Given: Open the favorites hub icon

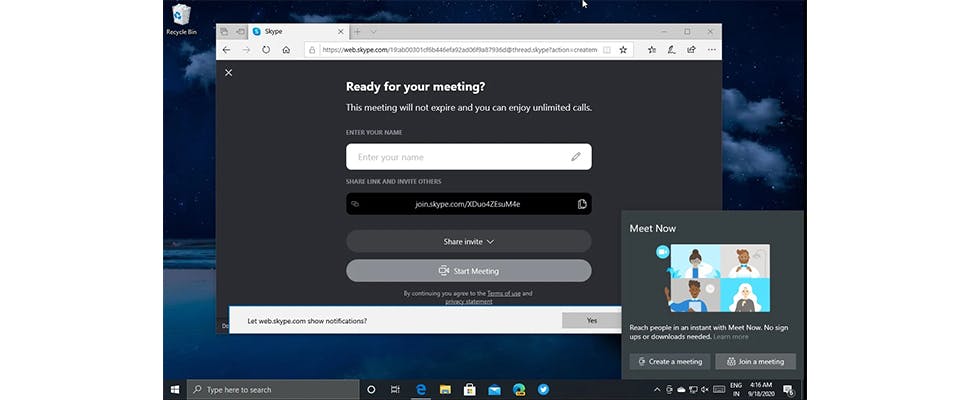Looking at the screenshot, I should coord(651,50).
